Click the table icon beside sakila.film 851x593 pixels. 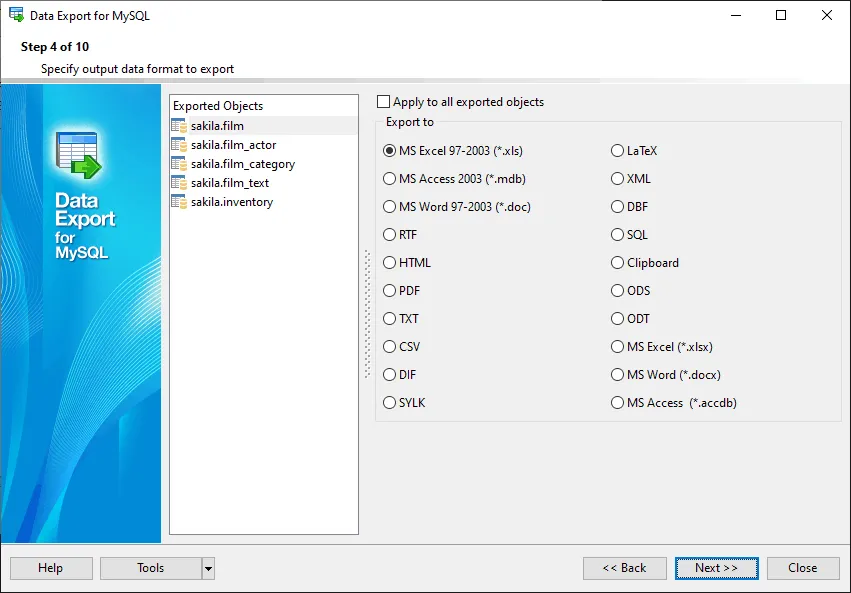tap(179, 126)
